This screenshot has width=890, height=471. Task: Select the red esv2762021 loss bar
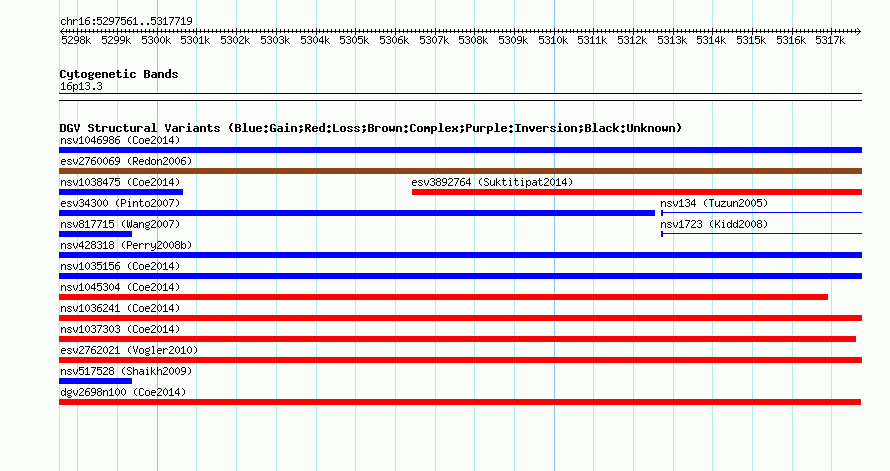(x=460, y=360)
